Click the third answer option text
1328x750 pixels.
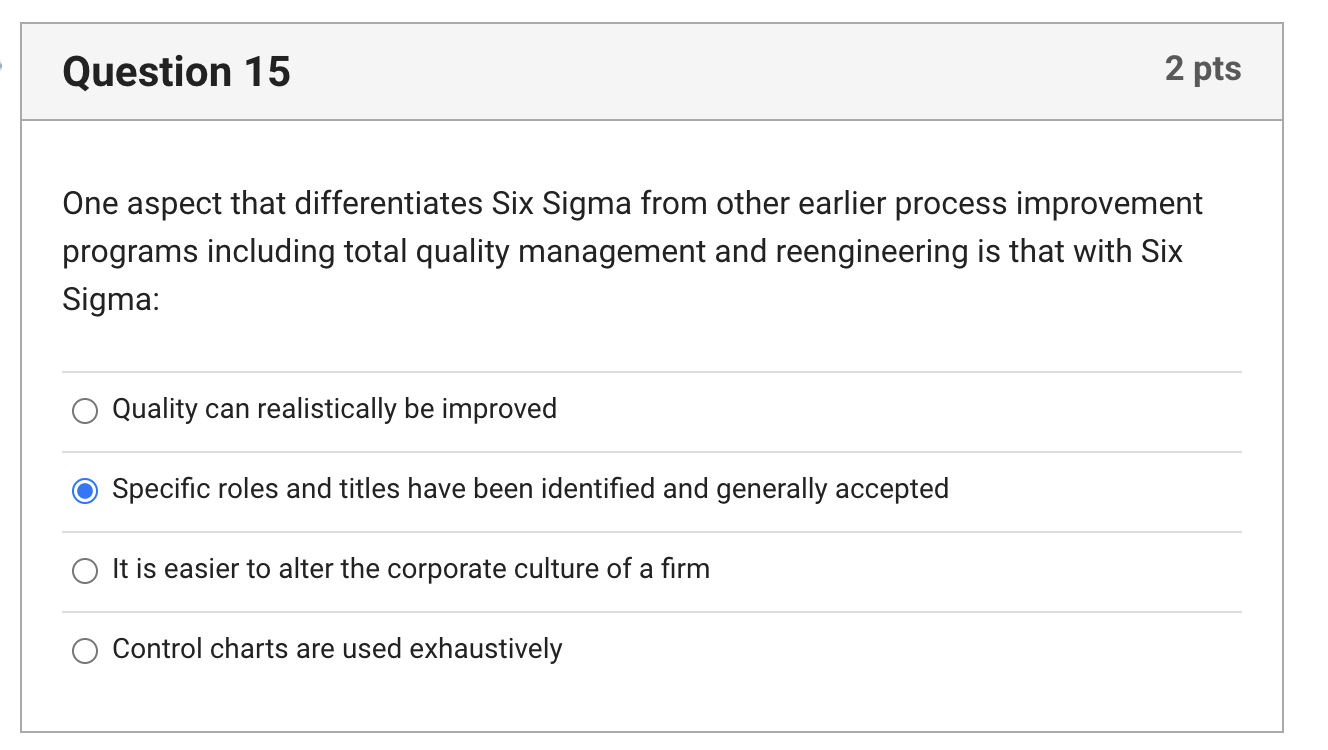point(410,569)
